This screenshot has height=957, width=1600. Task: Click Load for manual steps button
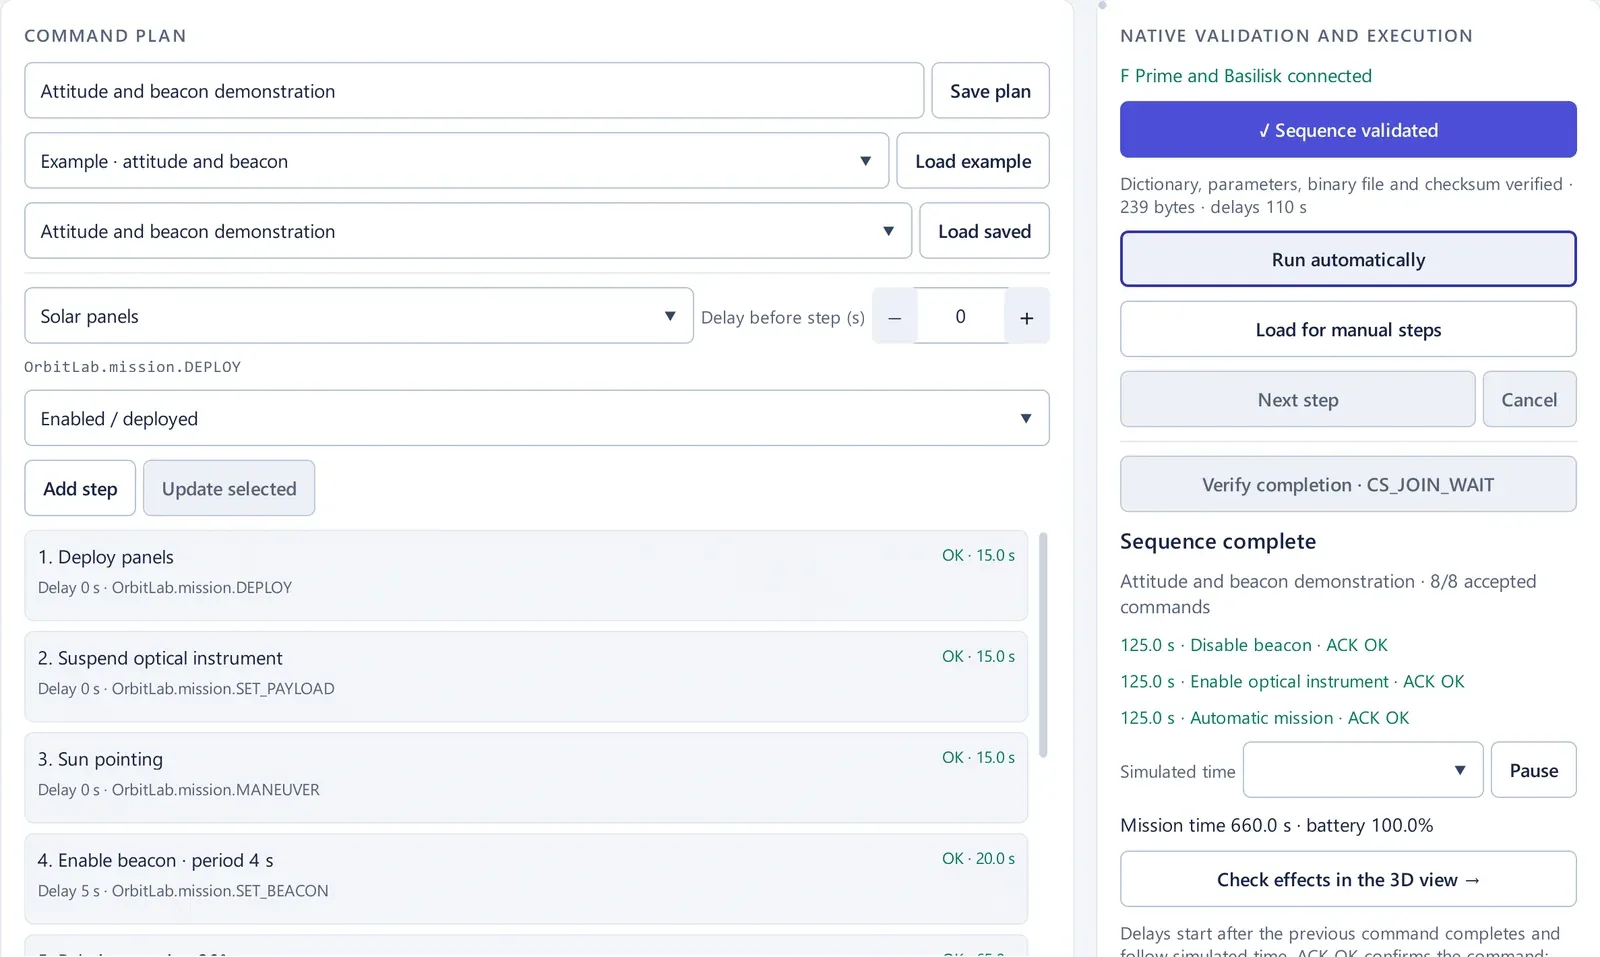pyautogui.click(x=1348, y=330)
